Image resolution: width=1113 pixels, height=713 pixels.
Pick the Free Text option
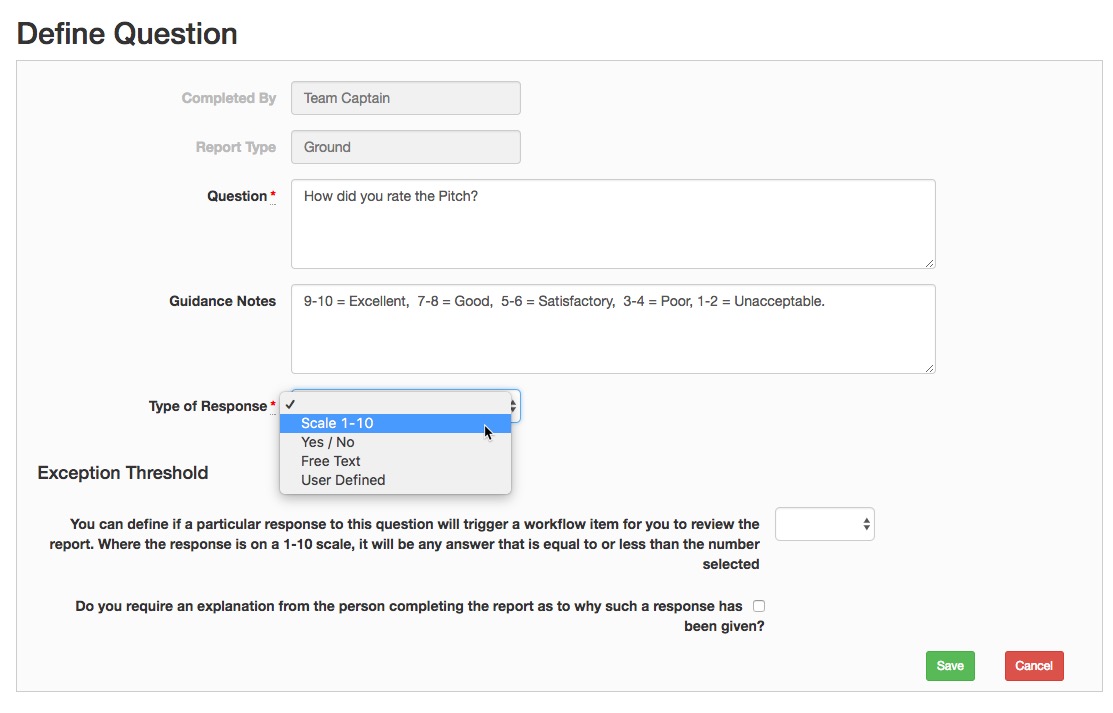[395, 462]
